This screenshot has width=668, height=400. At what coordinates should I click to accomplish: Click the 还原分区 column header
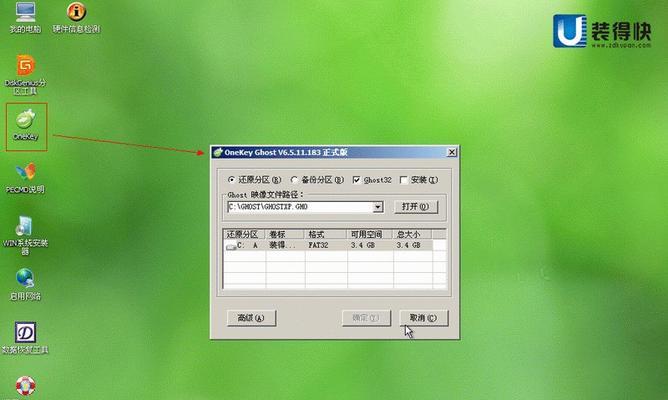244,234
